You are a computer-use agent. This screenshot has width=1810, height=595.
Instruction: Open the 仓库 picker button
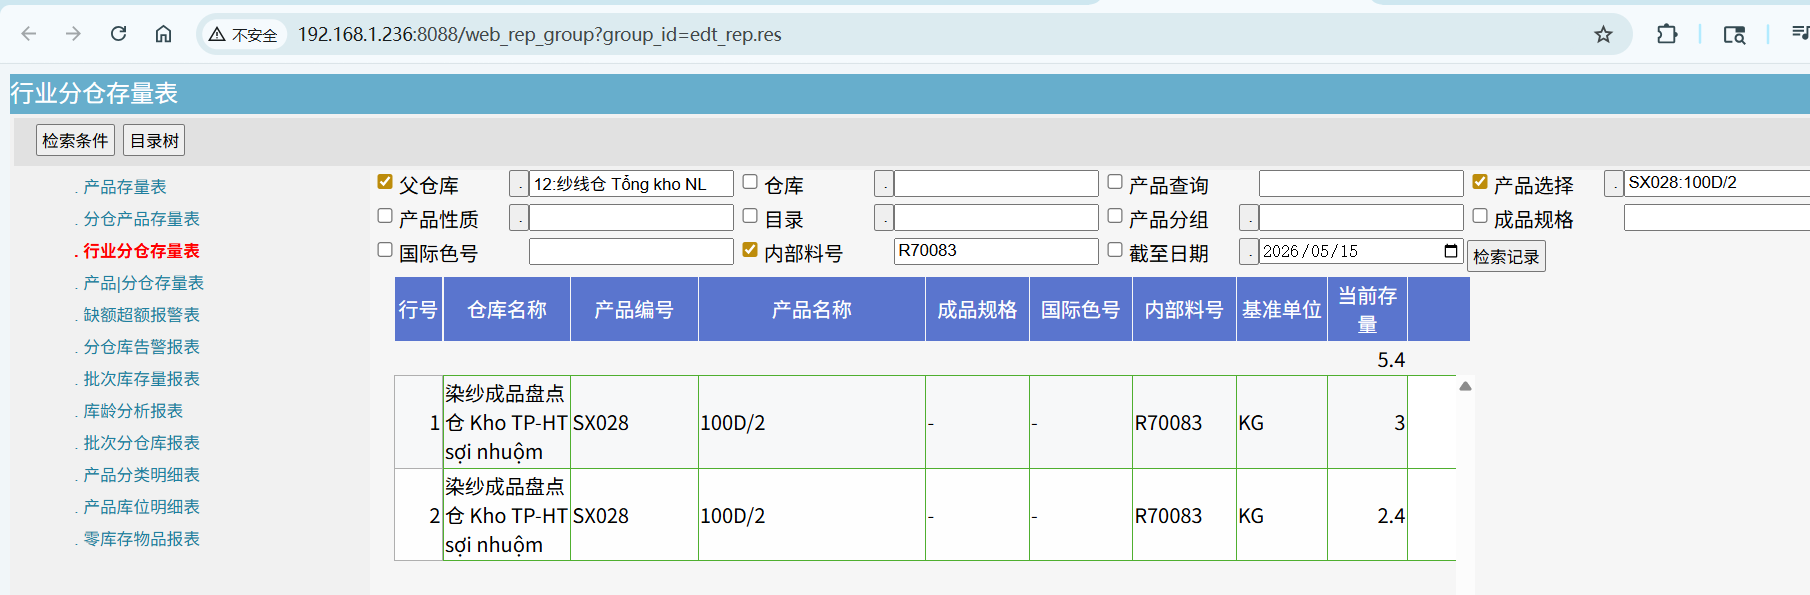click(x=884, y=184)
